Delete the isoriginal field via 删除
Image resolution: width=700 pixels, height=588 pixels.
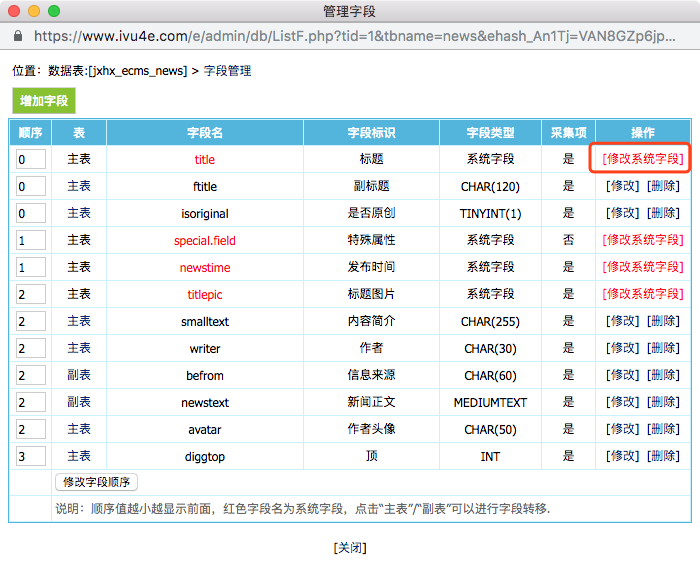click(x=662, y=213)
